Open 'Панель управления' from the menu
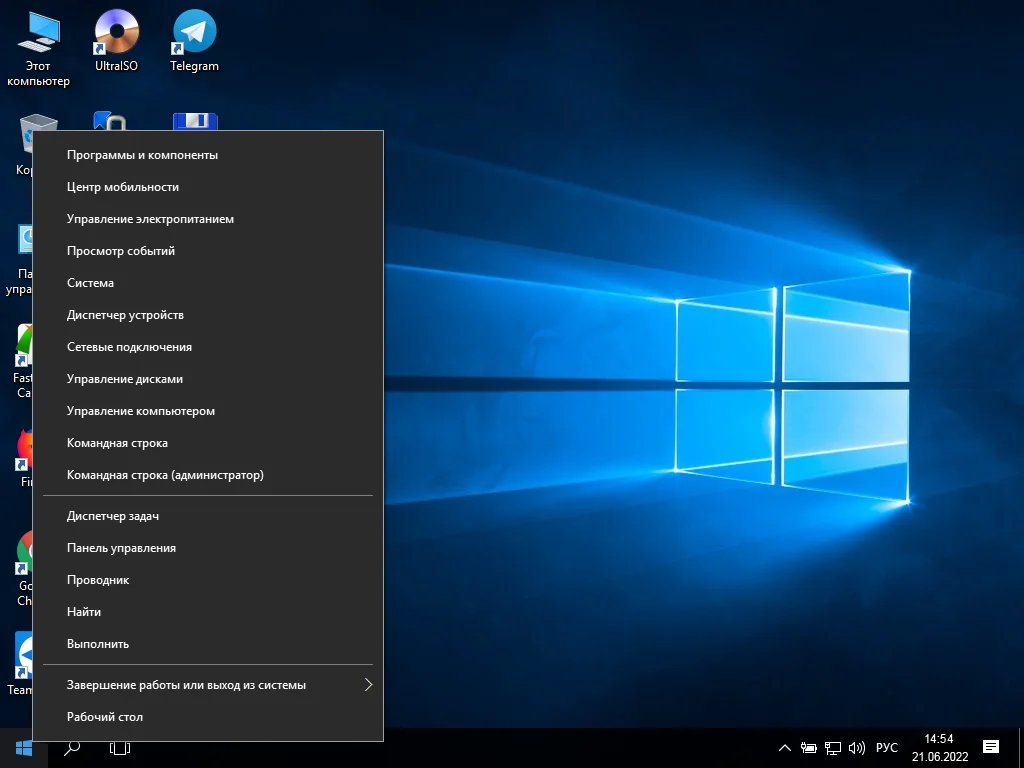Image resolution: width=1024 pixels, height=768 pixels. [121, 548]
